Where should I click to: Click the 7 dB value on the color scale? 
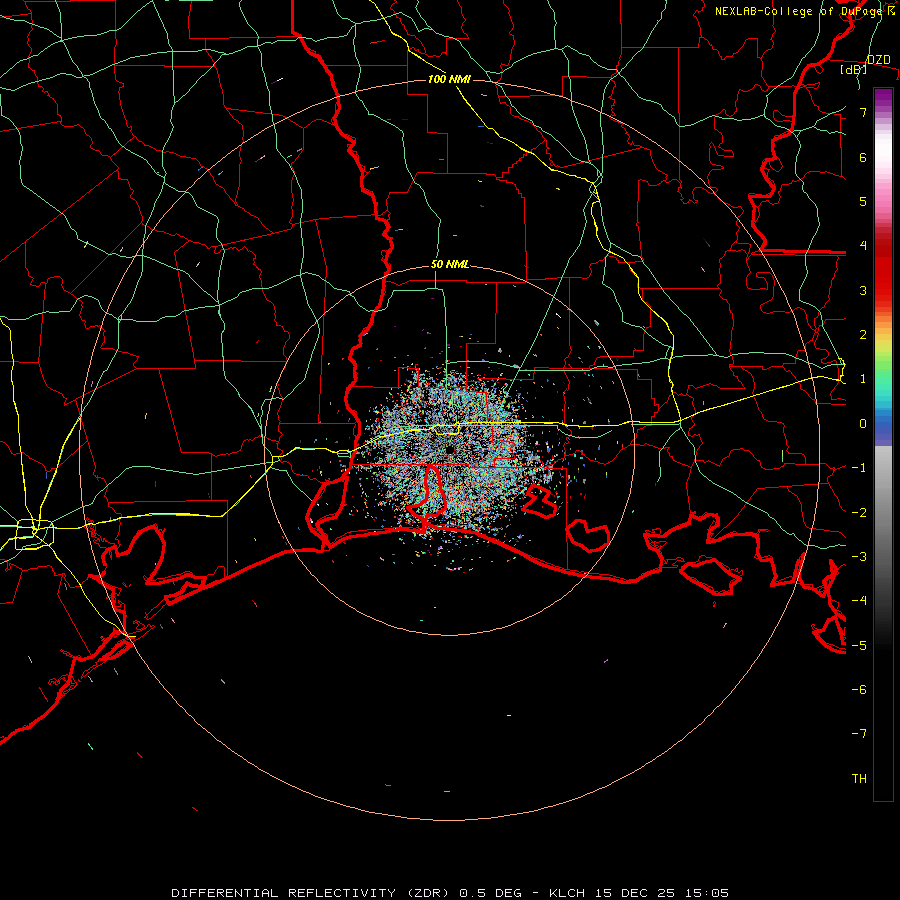863,112
